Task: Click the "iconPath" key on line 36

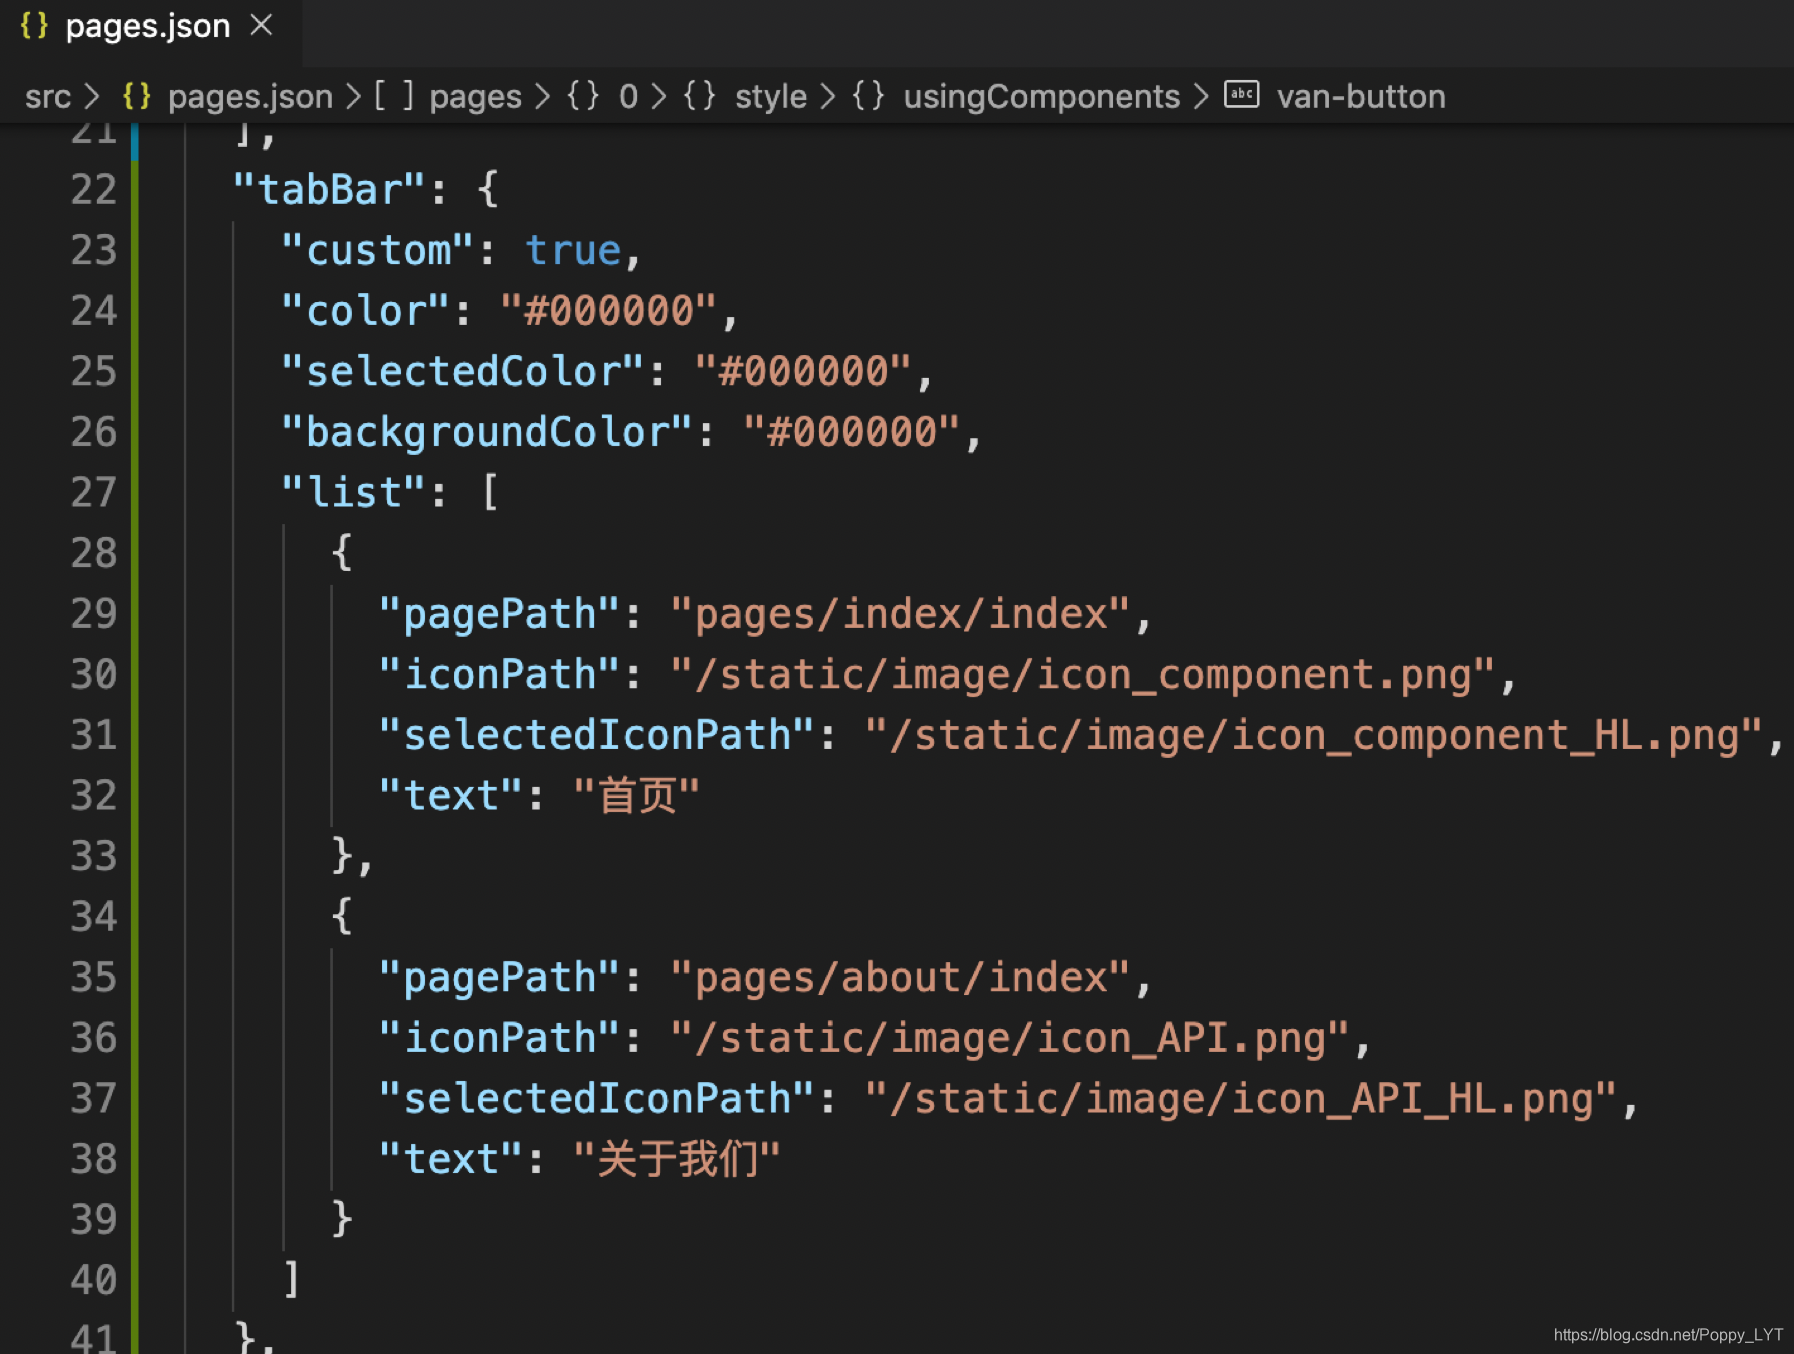Action: pyautogui.click(x=500, y=1038)
